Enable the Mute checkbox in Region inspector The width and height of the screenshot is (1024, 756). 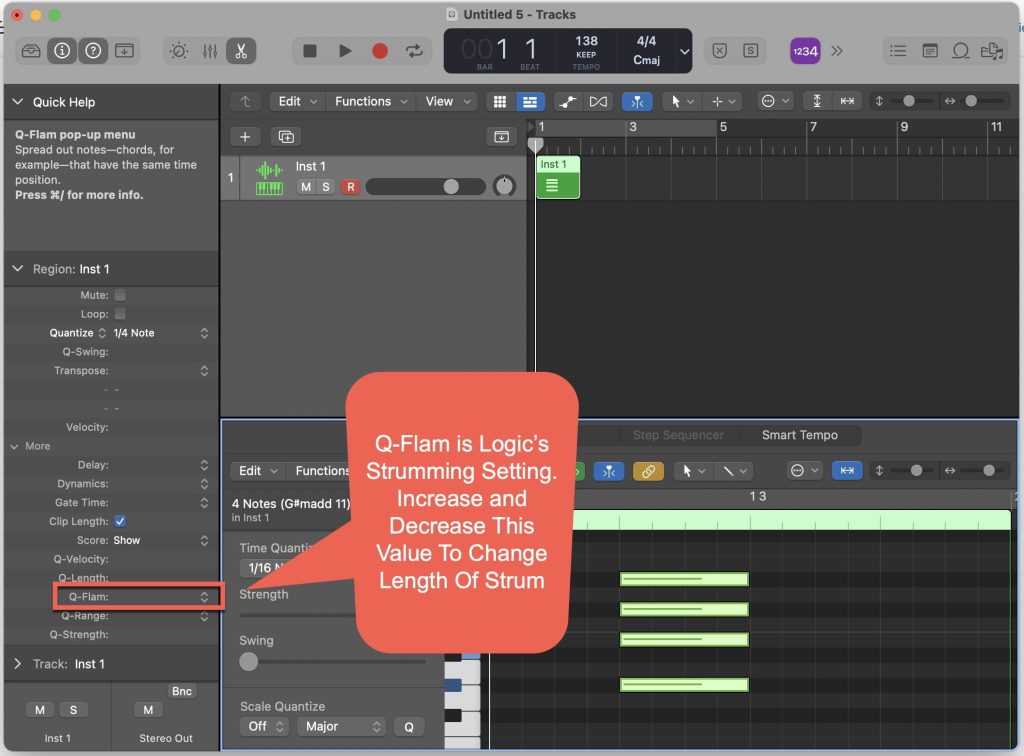(120, 295)
